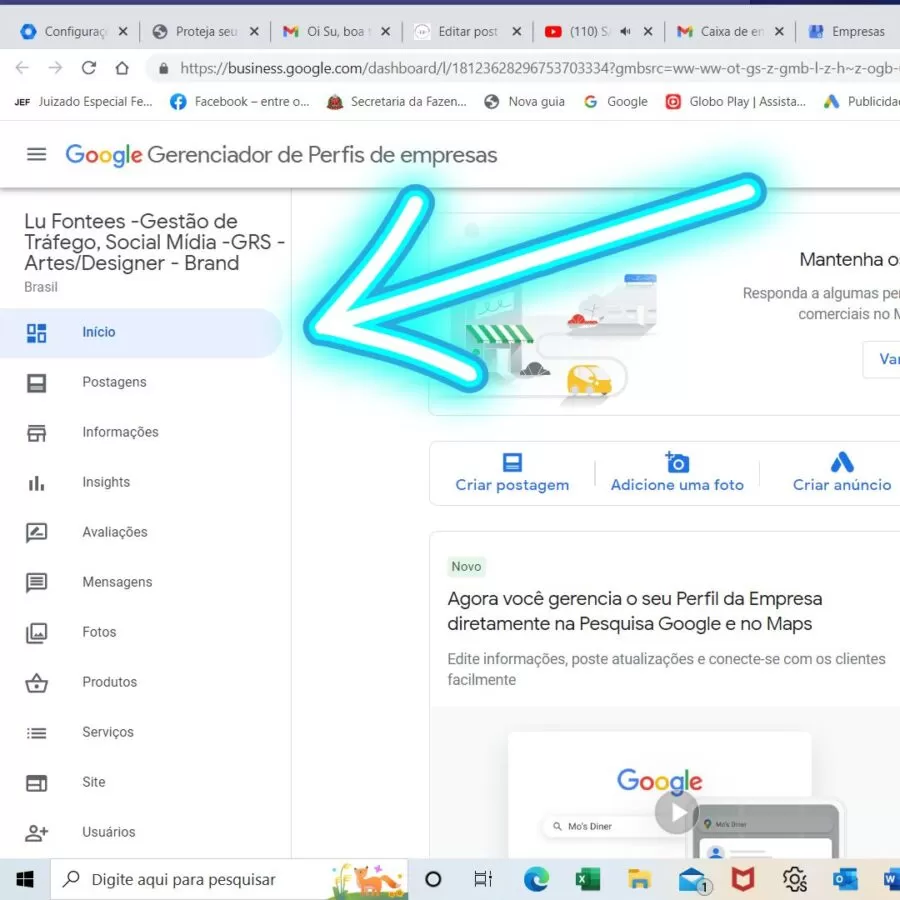Open the Mensagens chat icon

[36, 583]
